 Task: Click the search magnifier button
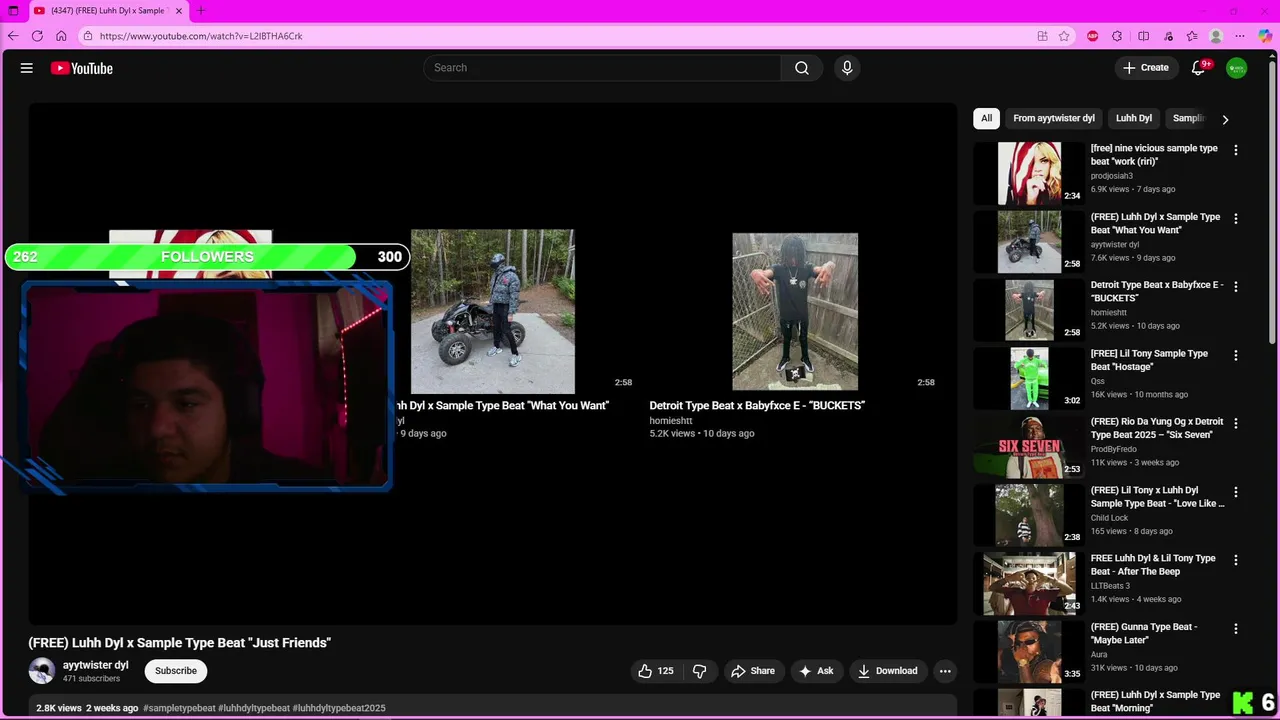802,68
